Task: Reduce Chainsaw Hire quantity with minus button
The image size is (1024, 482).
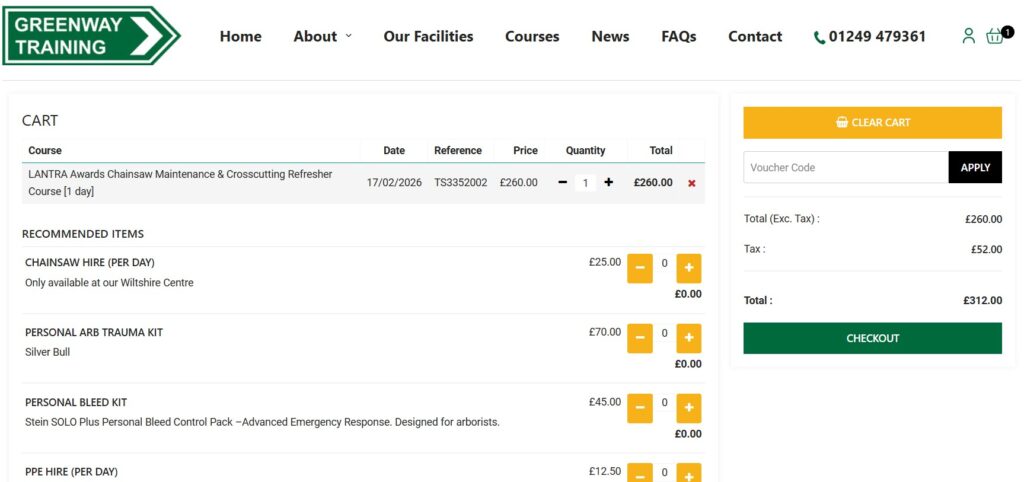Action: coord(639,268)
